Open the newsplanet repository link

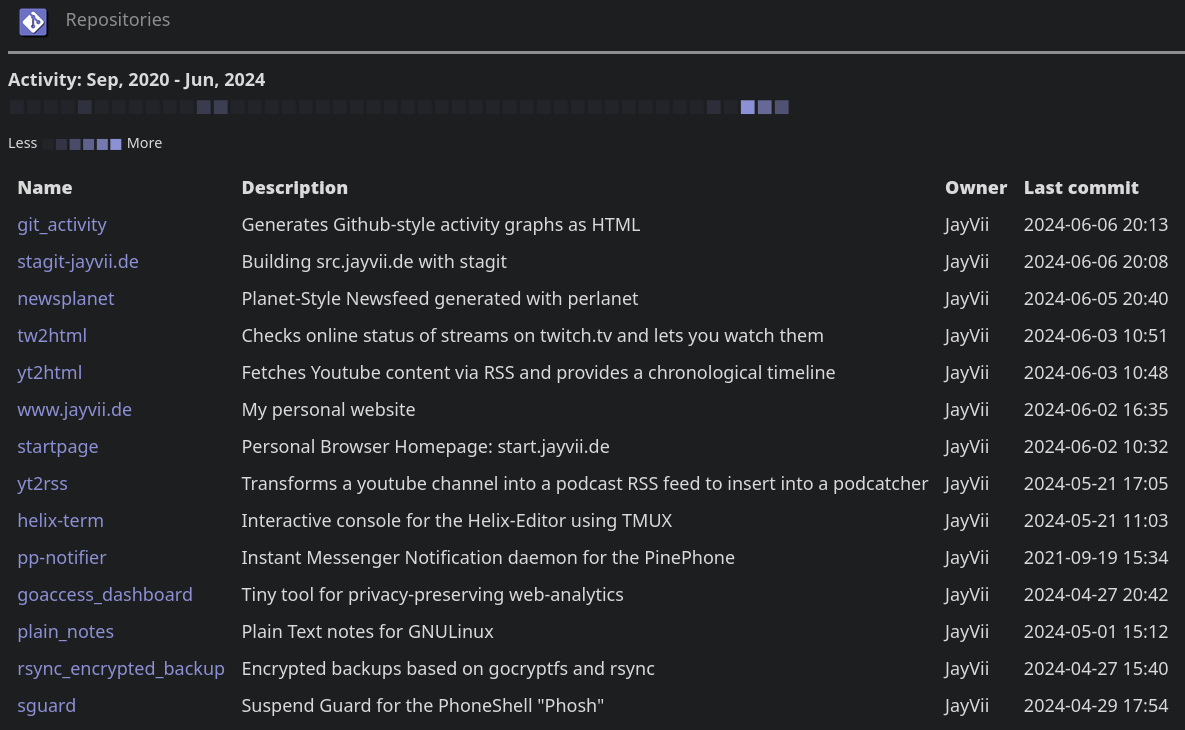[66, 298]
